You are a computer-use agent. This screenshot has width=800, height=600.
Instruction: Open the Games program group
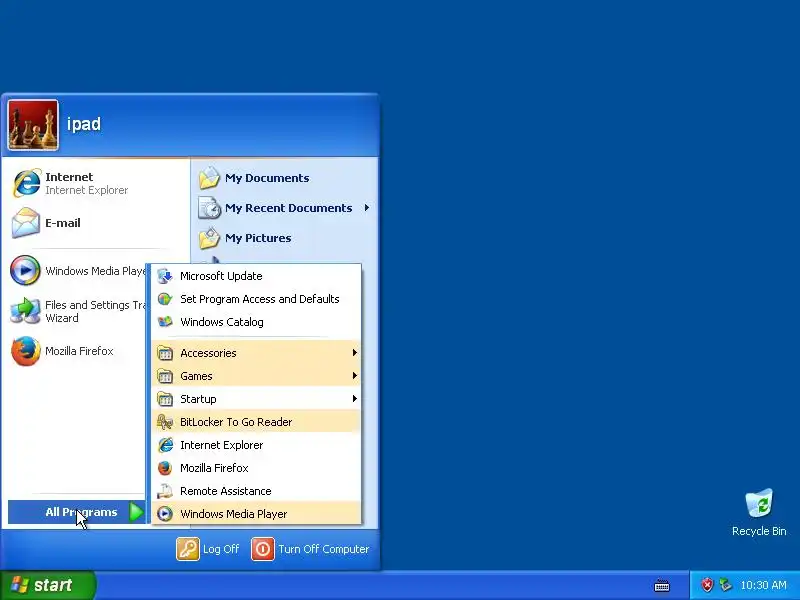(256, 376)
